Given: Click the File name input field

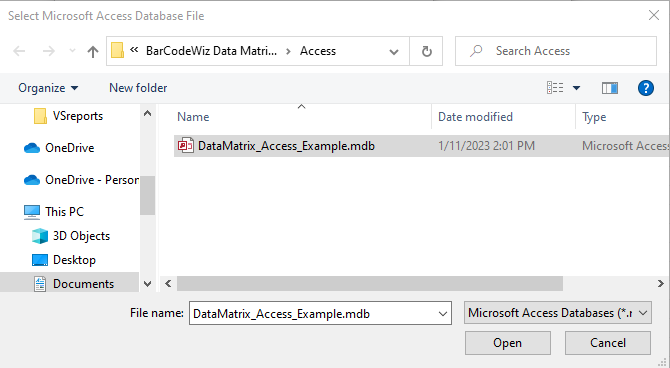Looking at the screenshot, I should pyautogui.click(x=313, y=313).
